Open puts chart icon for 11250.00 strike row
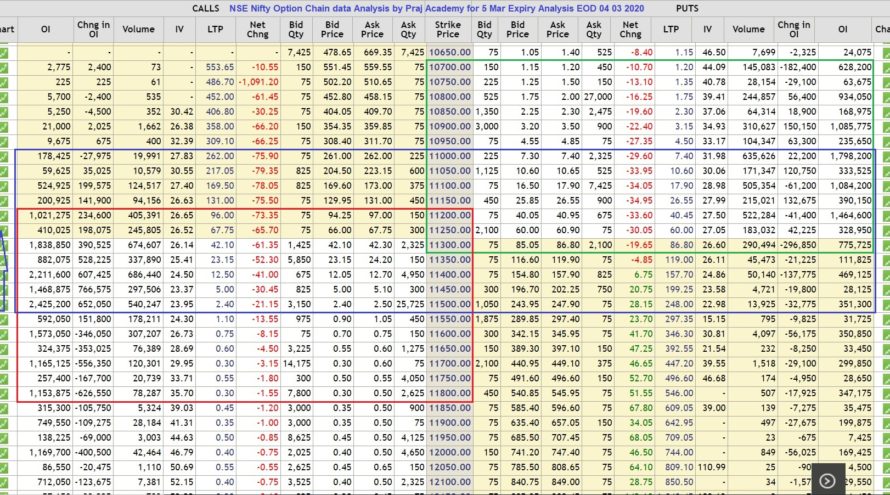Image resolution: width=890 pixels, height=495 pixels. (886, 230)
